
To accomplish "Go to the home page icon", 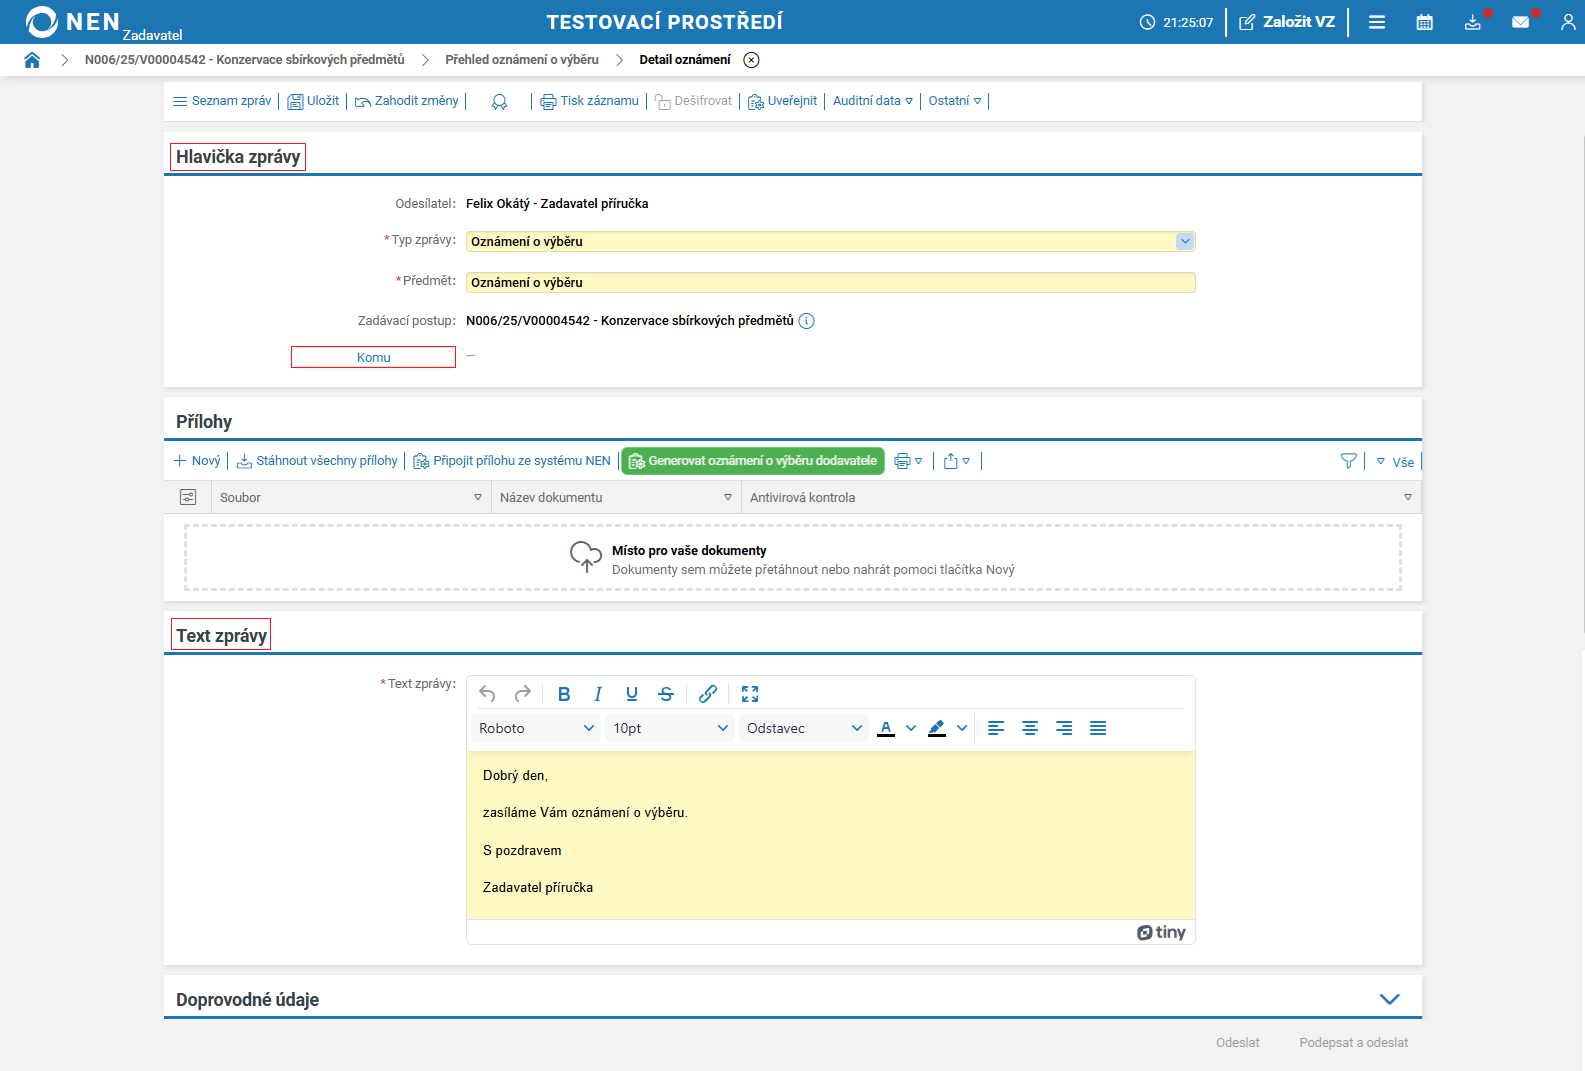I will coord(32,60).
